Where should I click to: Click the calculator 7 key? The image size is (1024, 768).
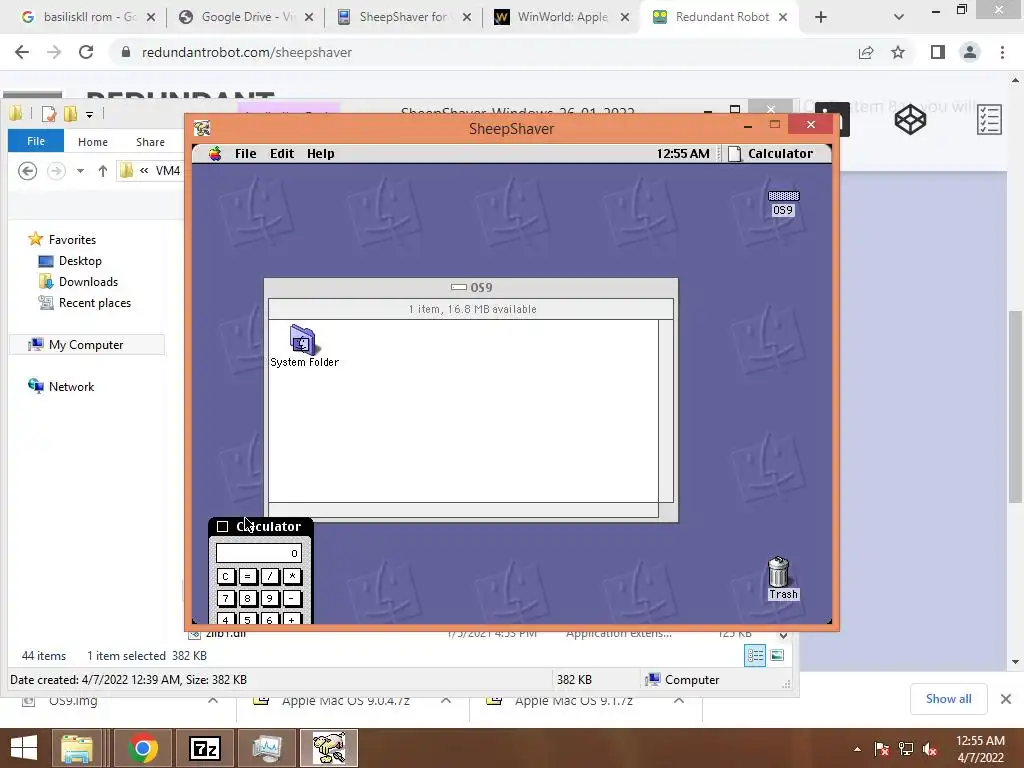226,598
